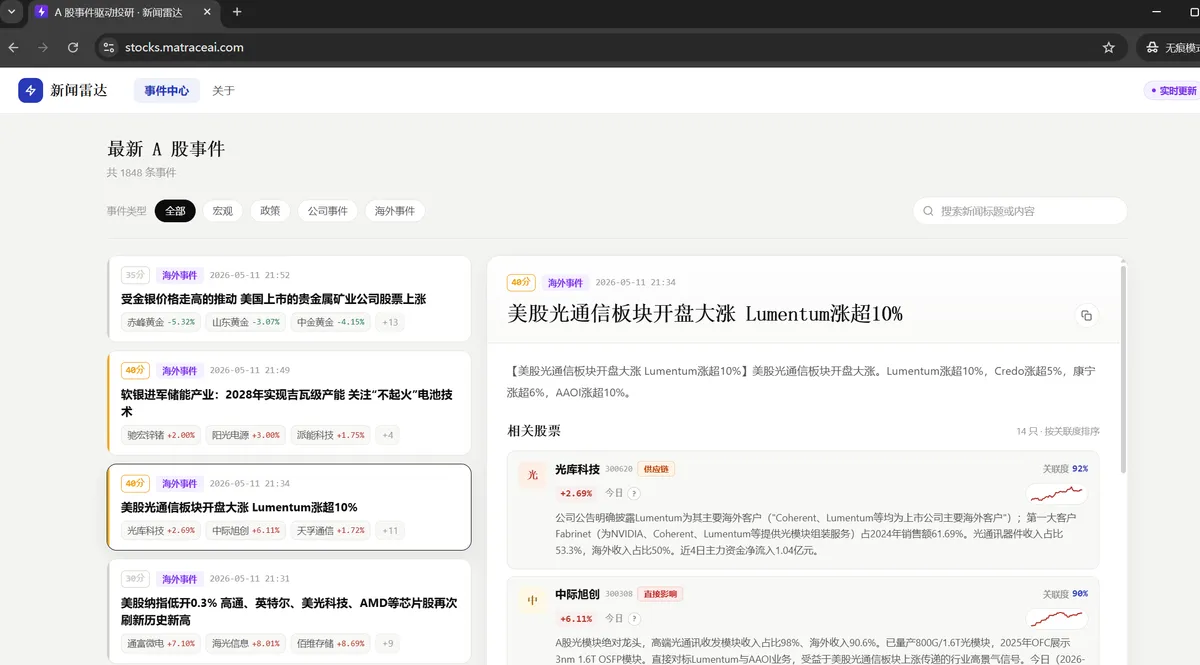Click the 佰维存储 +8.69% stock chip
The image size is (1200, 665).
tap(330, 643)
